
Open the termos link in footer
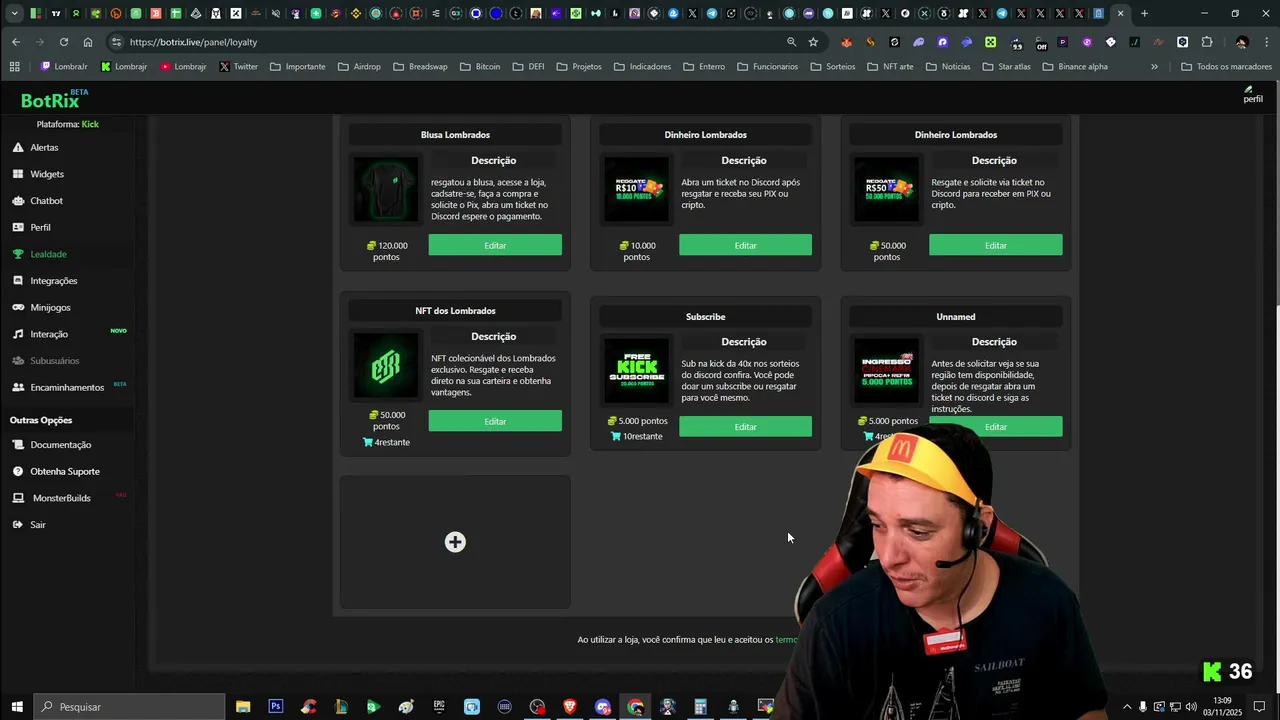[x=786, y=640]
